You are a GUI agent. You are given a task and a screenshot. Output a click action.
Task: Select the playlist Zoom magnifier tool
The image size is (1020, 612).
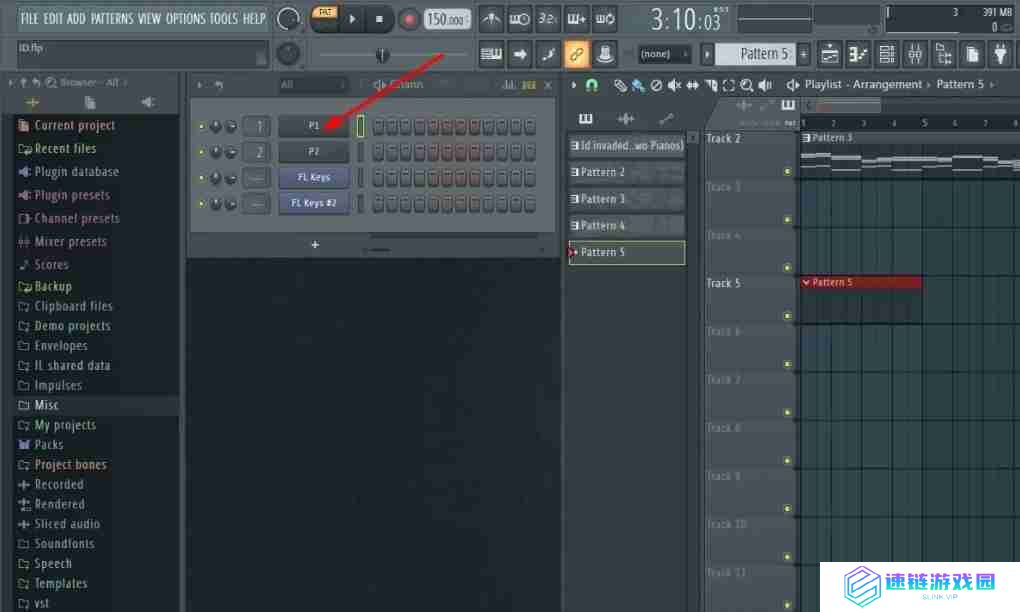[747, 85]
